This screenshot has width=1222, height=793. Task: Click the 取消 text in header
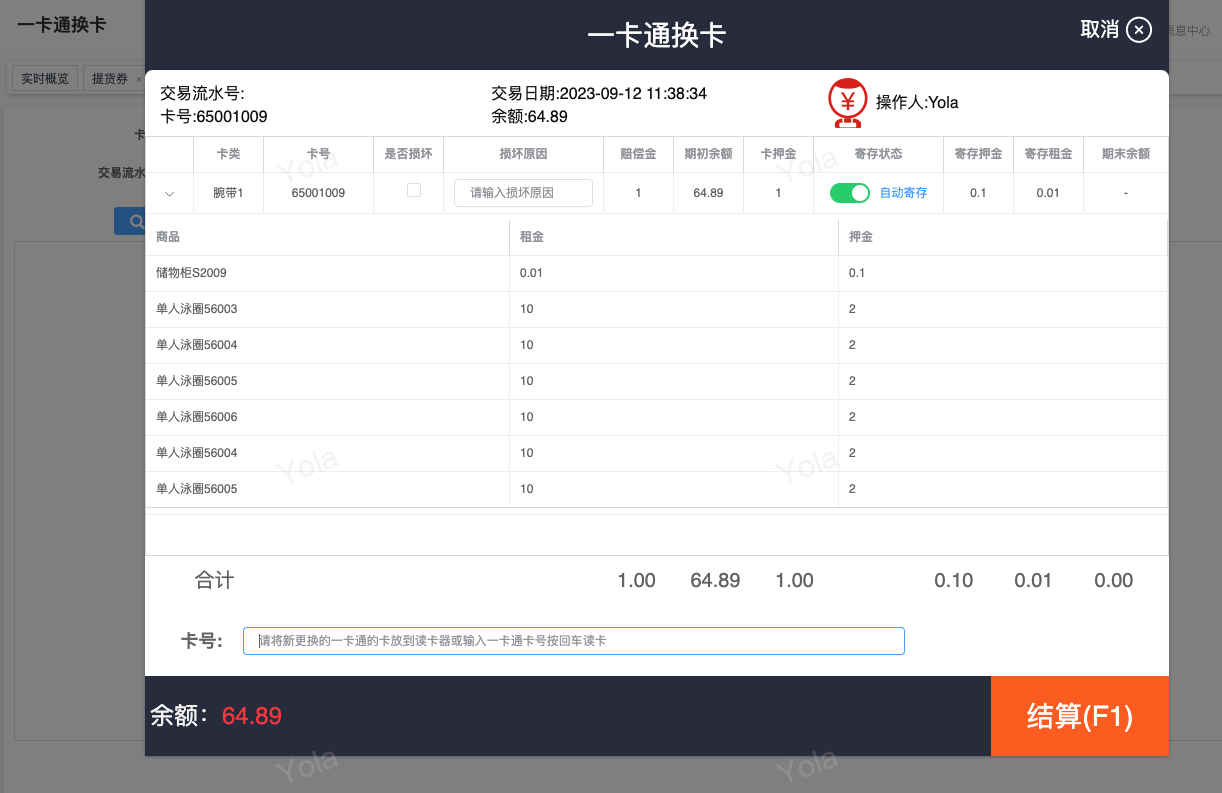coord(1099,30)
